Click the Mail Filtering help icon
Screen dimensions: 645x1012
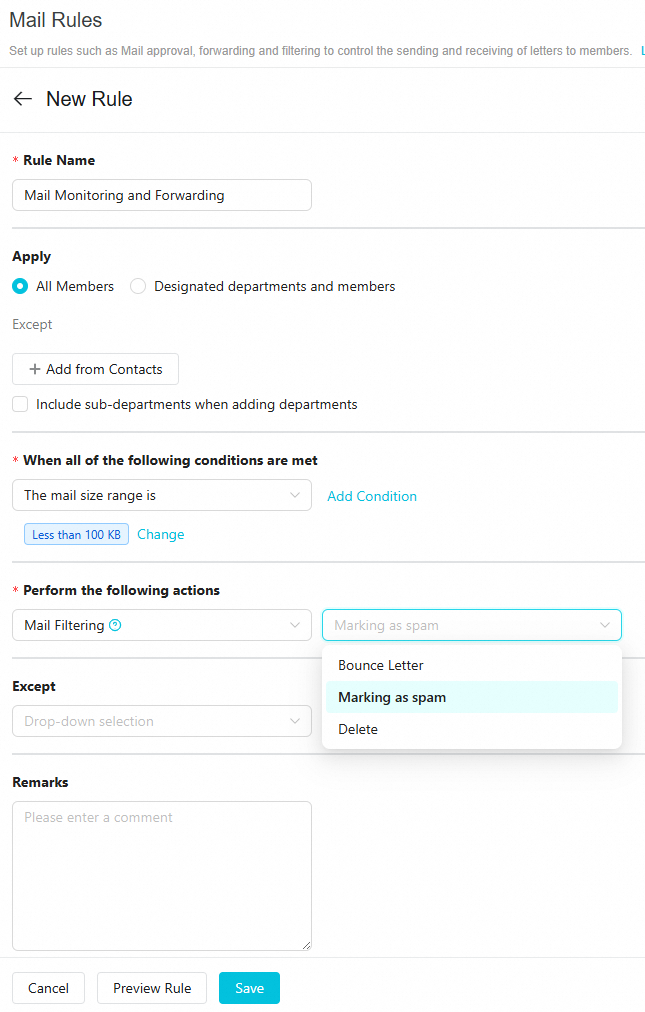pyautogui.click(x=115, y=626)
